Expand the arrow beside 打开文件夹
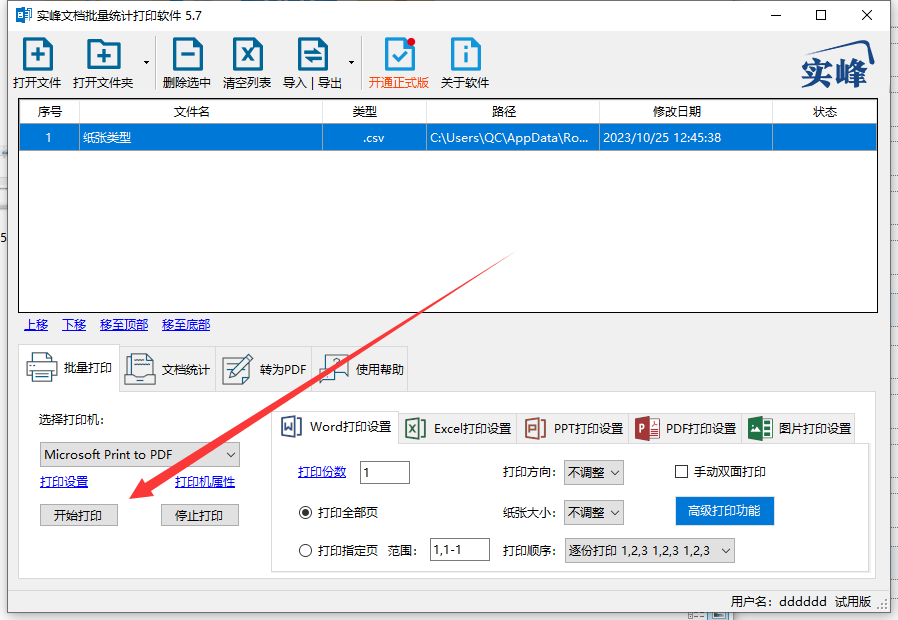 coord(147,62)
